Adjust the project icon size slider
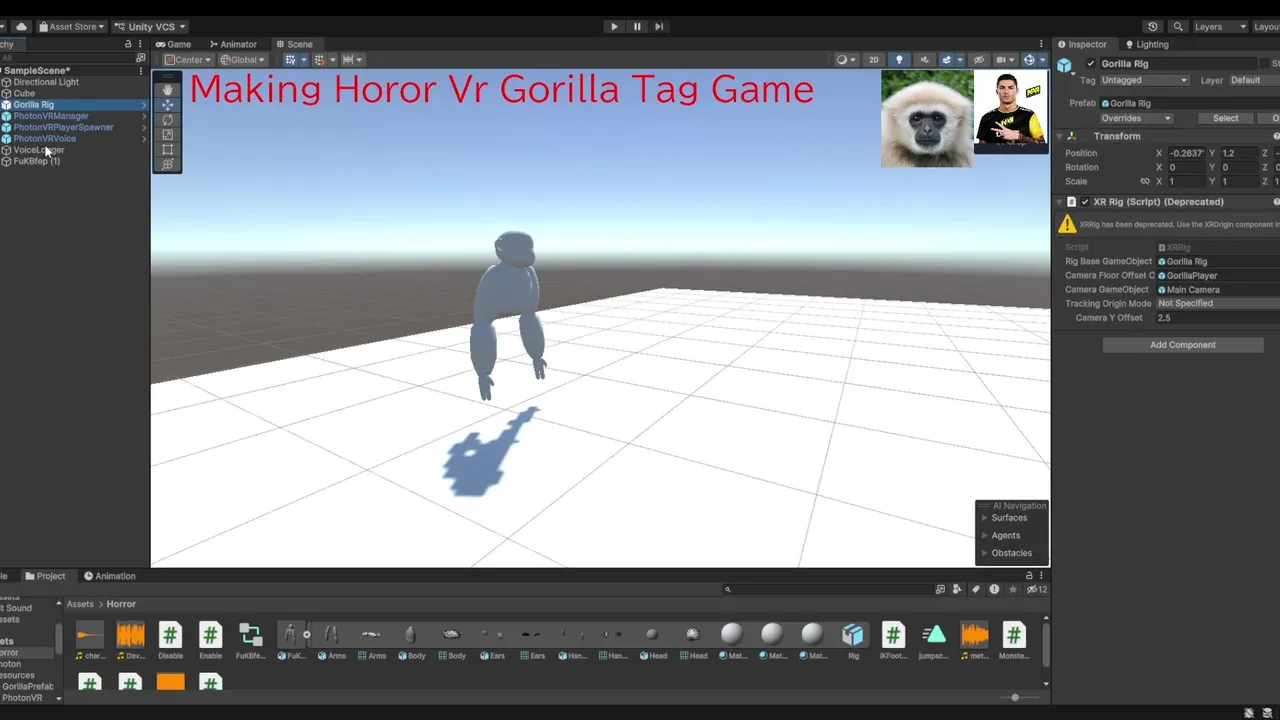Screen dimensions: 1280x720 pyautogui.click(x=1015, y=697)
